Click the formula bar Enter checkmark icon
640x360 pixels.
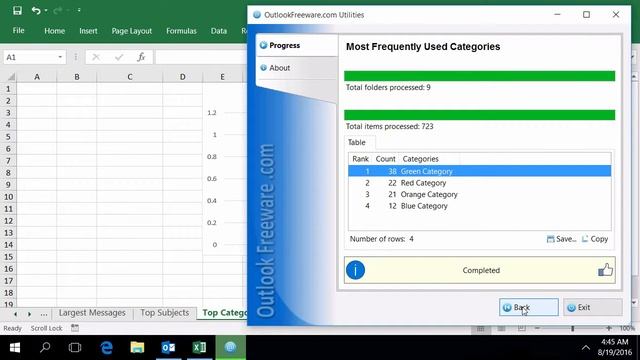point(119,57)
